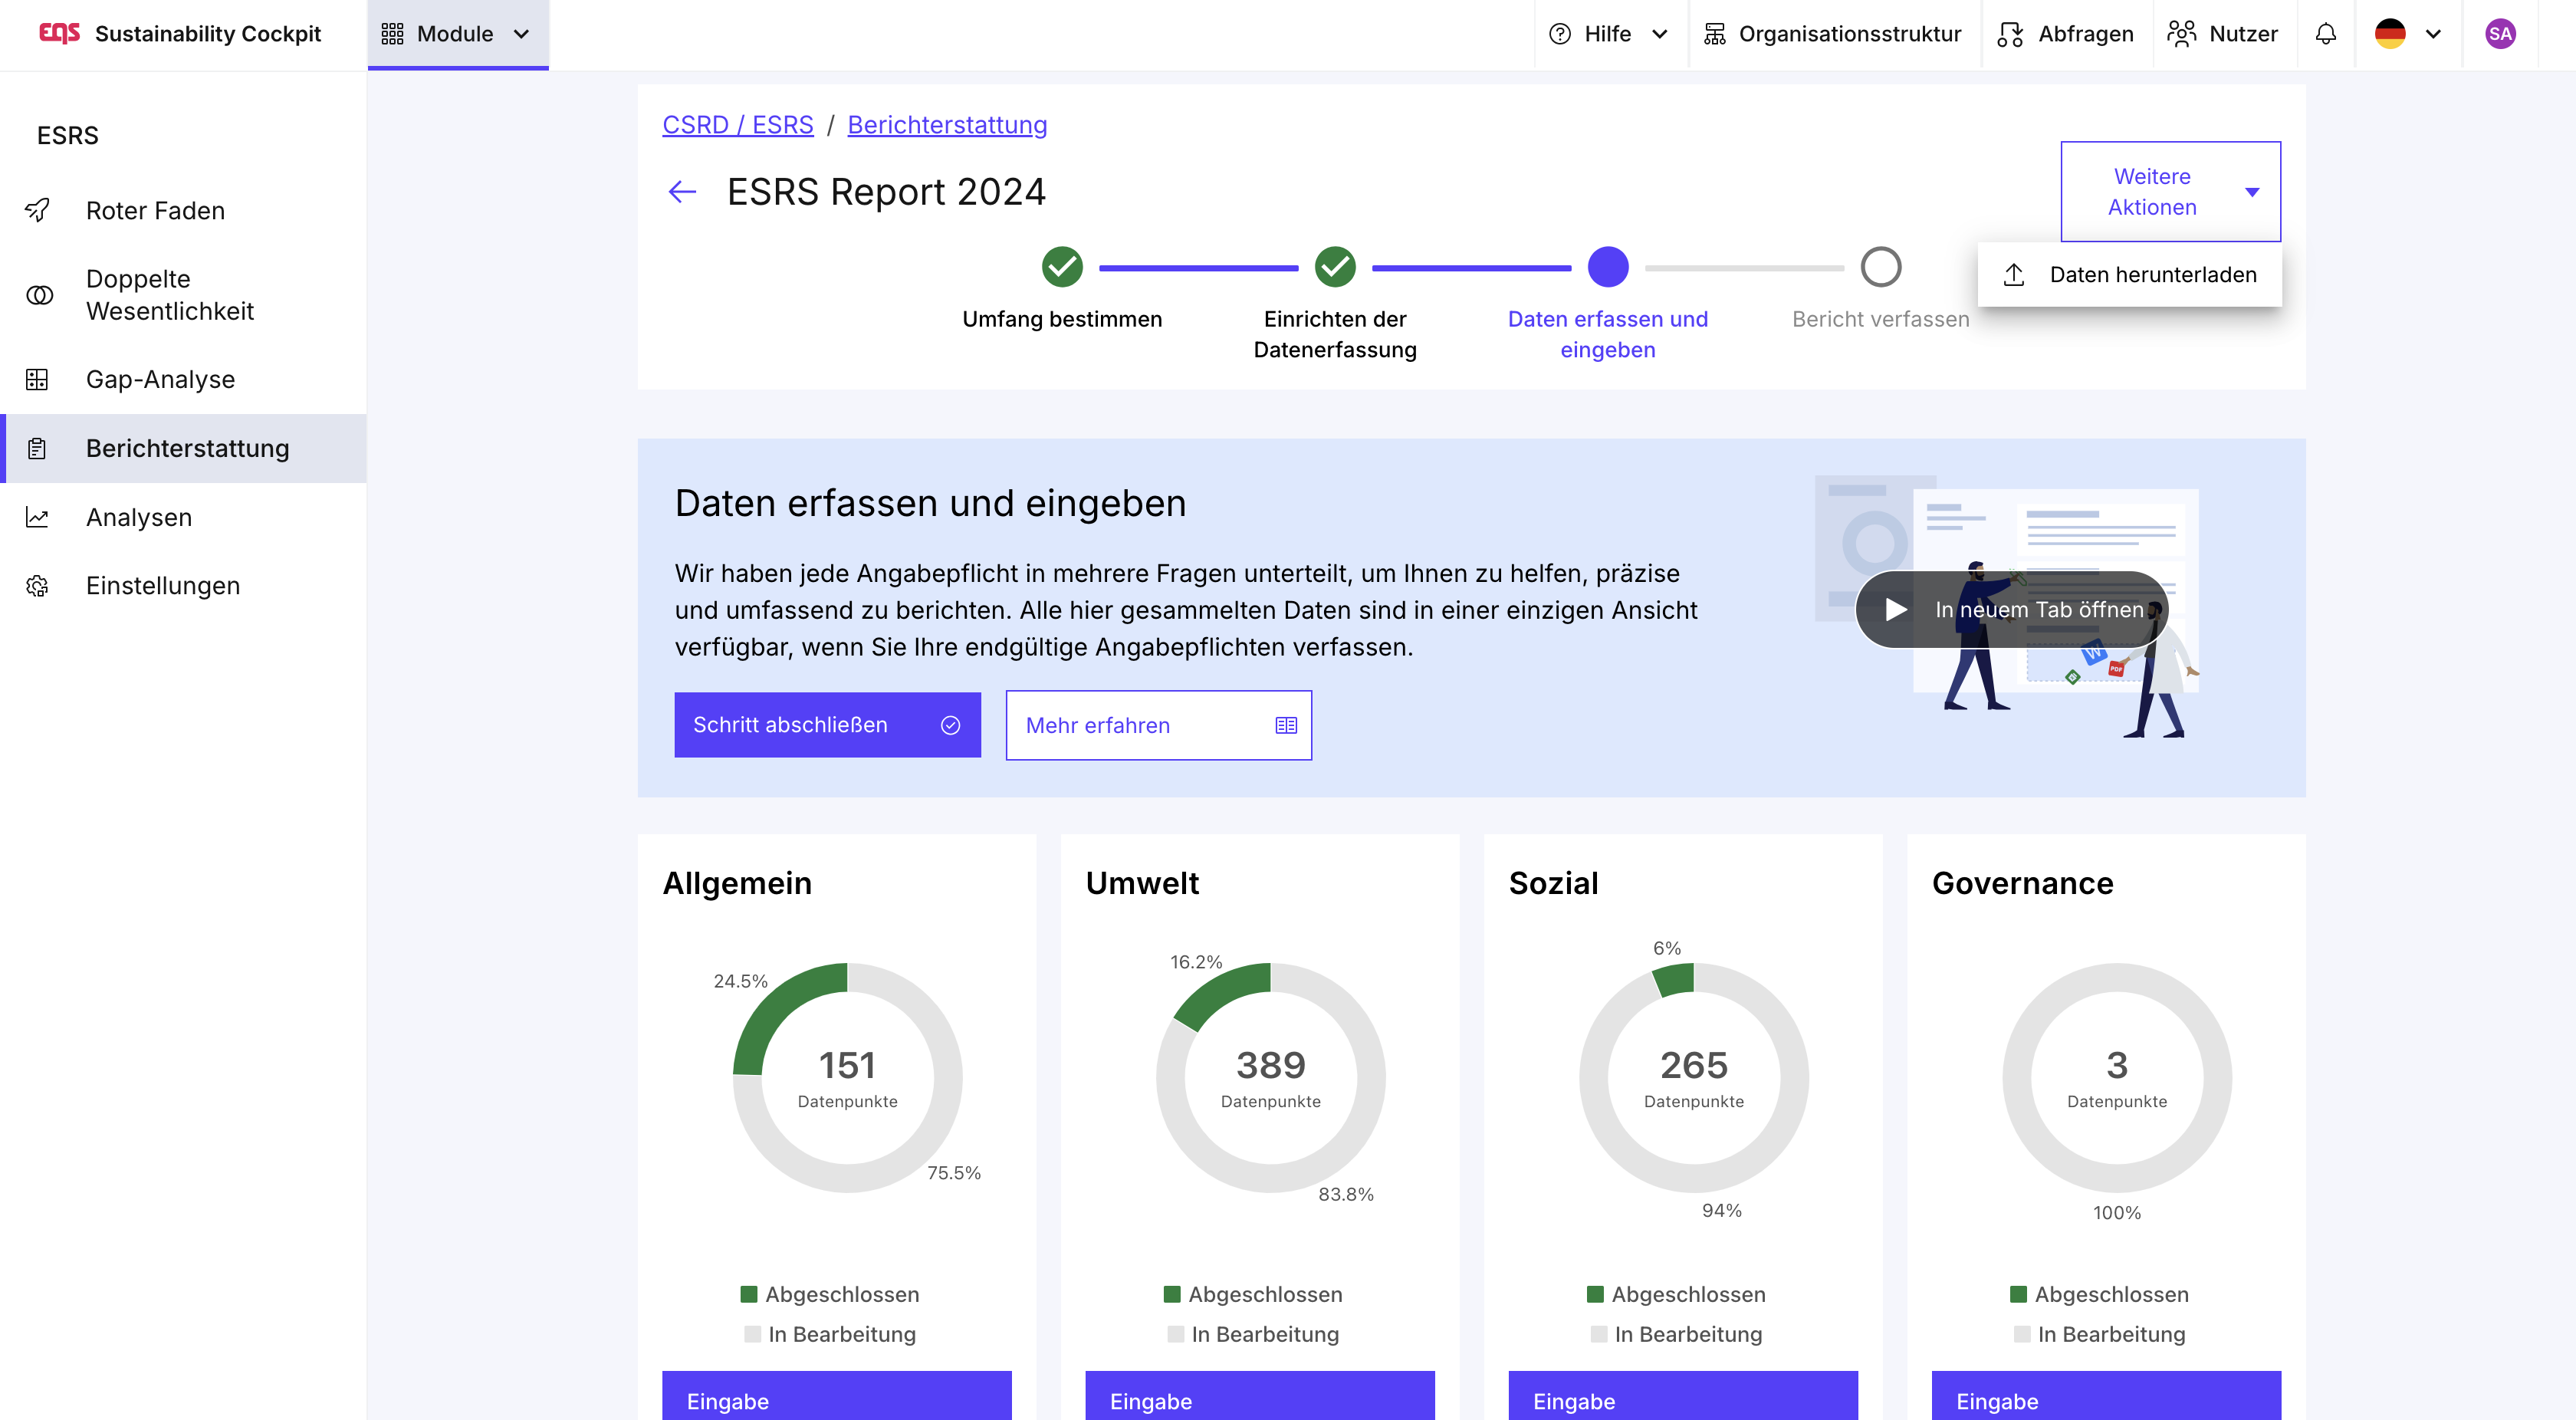
Task: Click the Sustainability Cockpit title
Action: point(207,34)
